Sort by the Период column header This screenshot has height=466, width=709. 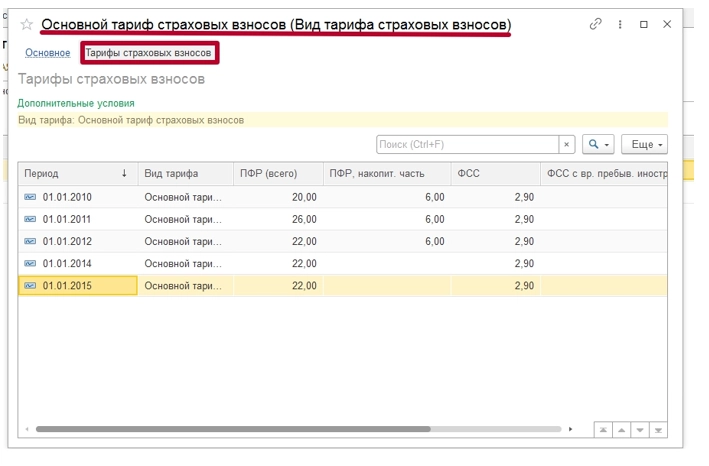coord(78,174)
